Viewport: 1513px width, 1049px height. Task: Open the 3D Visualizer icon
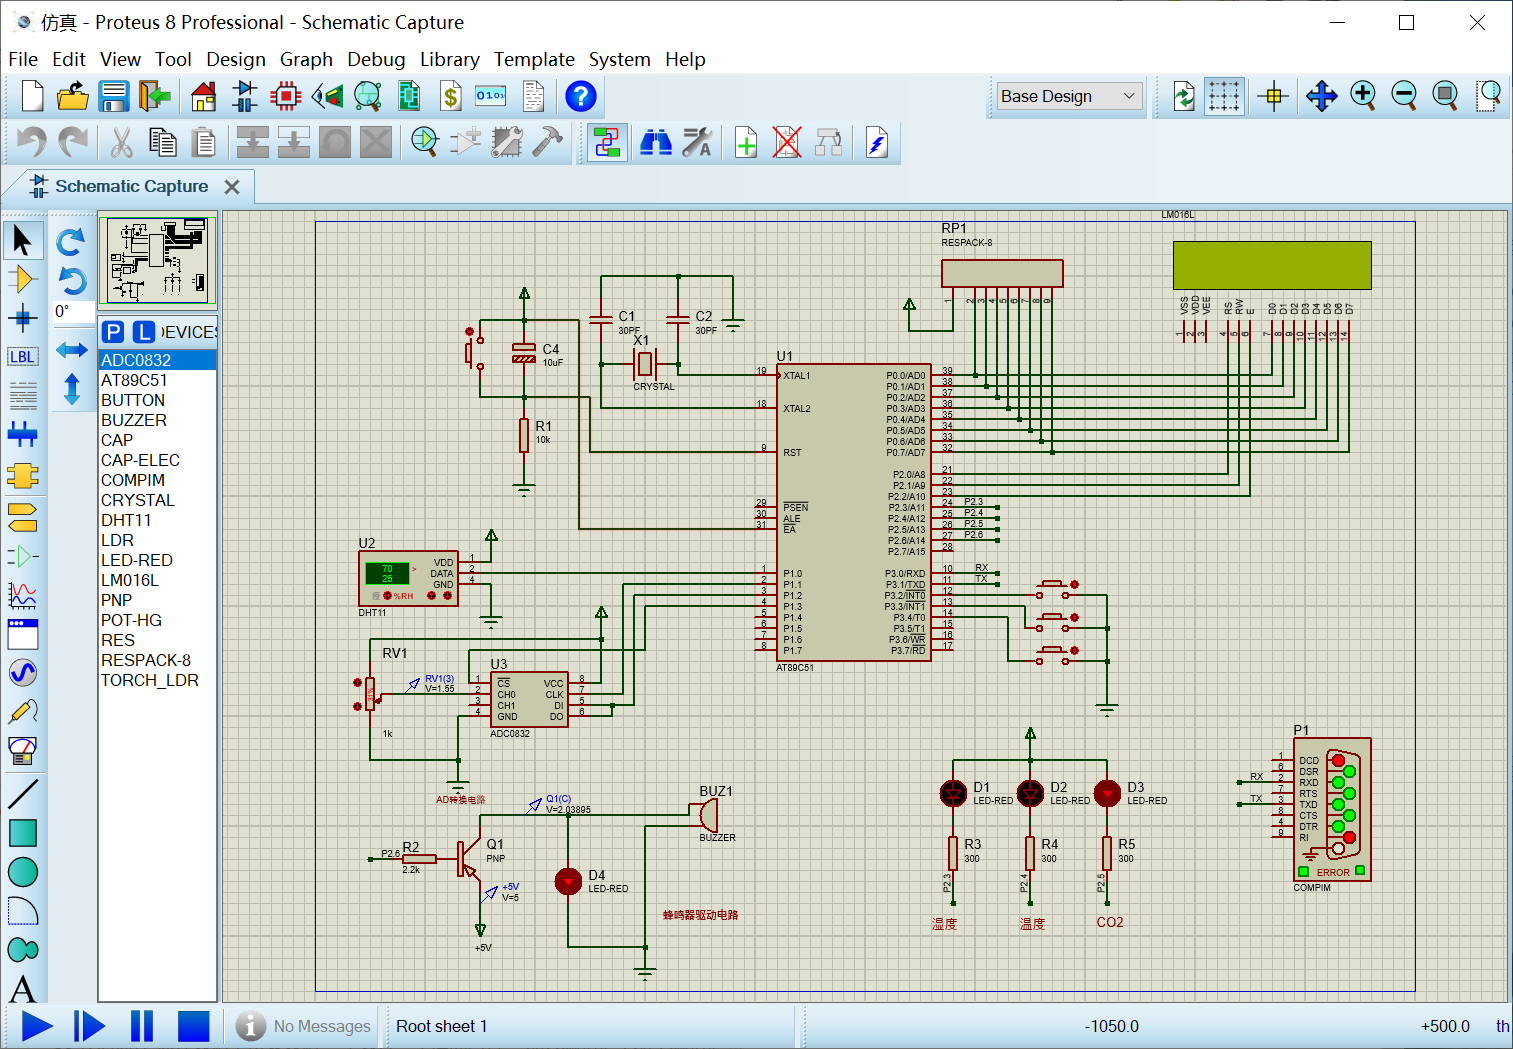[x=327, y=96]
